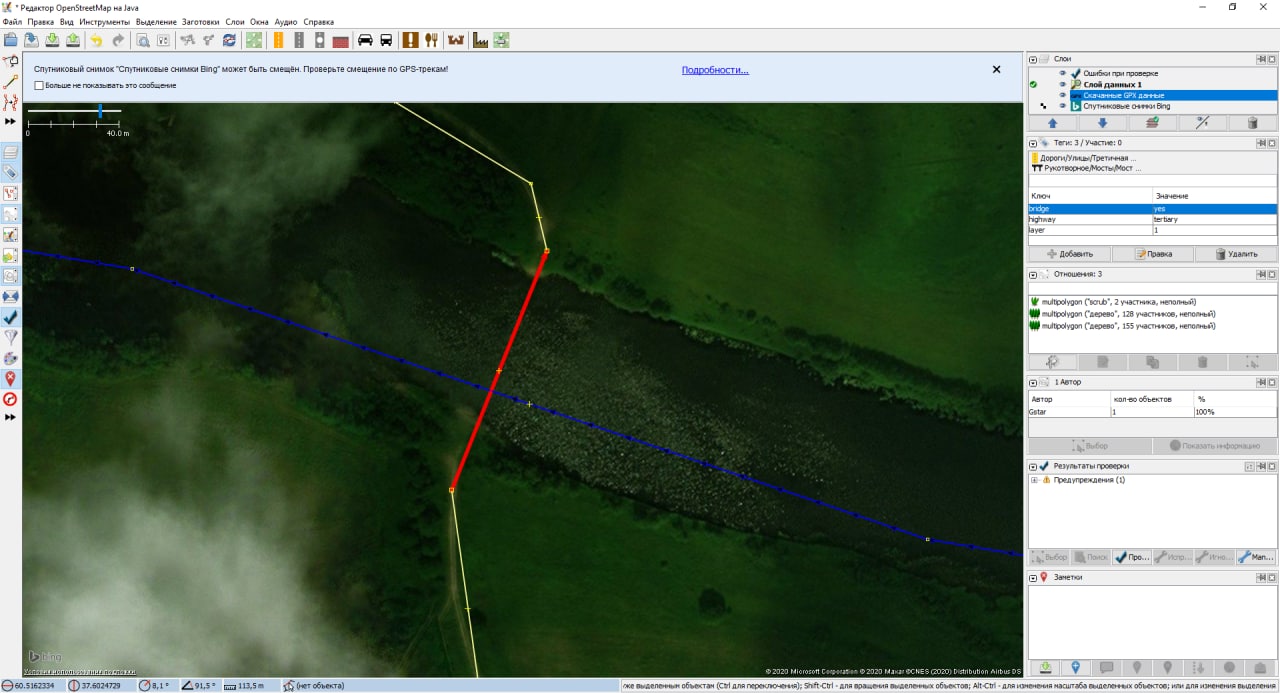Image resolution: width=1280 pixels, height=693 pixels.
Task: Click the Upload data icon
Action: pyautogui.click(x=73, y=40)
